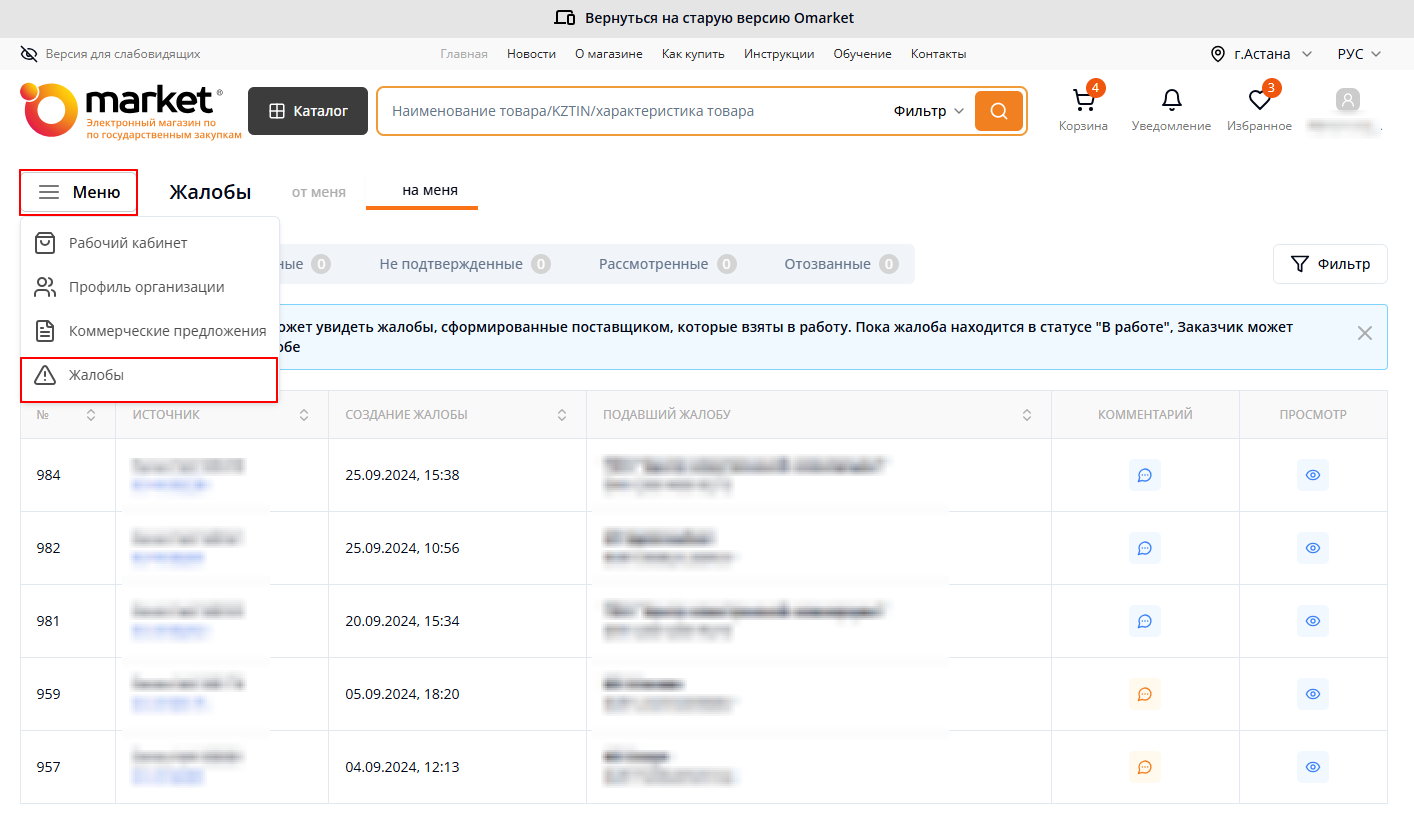The height and width of the screenshot is (833, 1414).
Task: Expand the city selector г.Астана
Action: pos(1250,54)
